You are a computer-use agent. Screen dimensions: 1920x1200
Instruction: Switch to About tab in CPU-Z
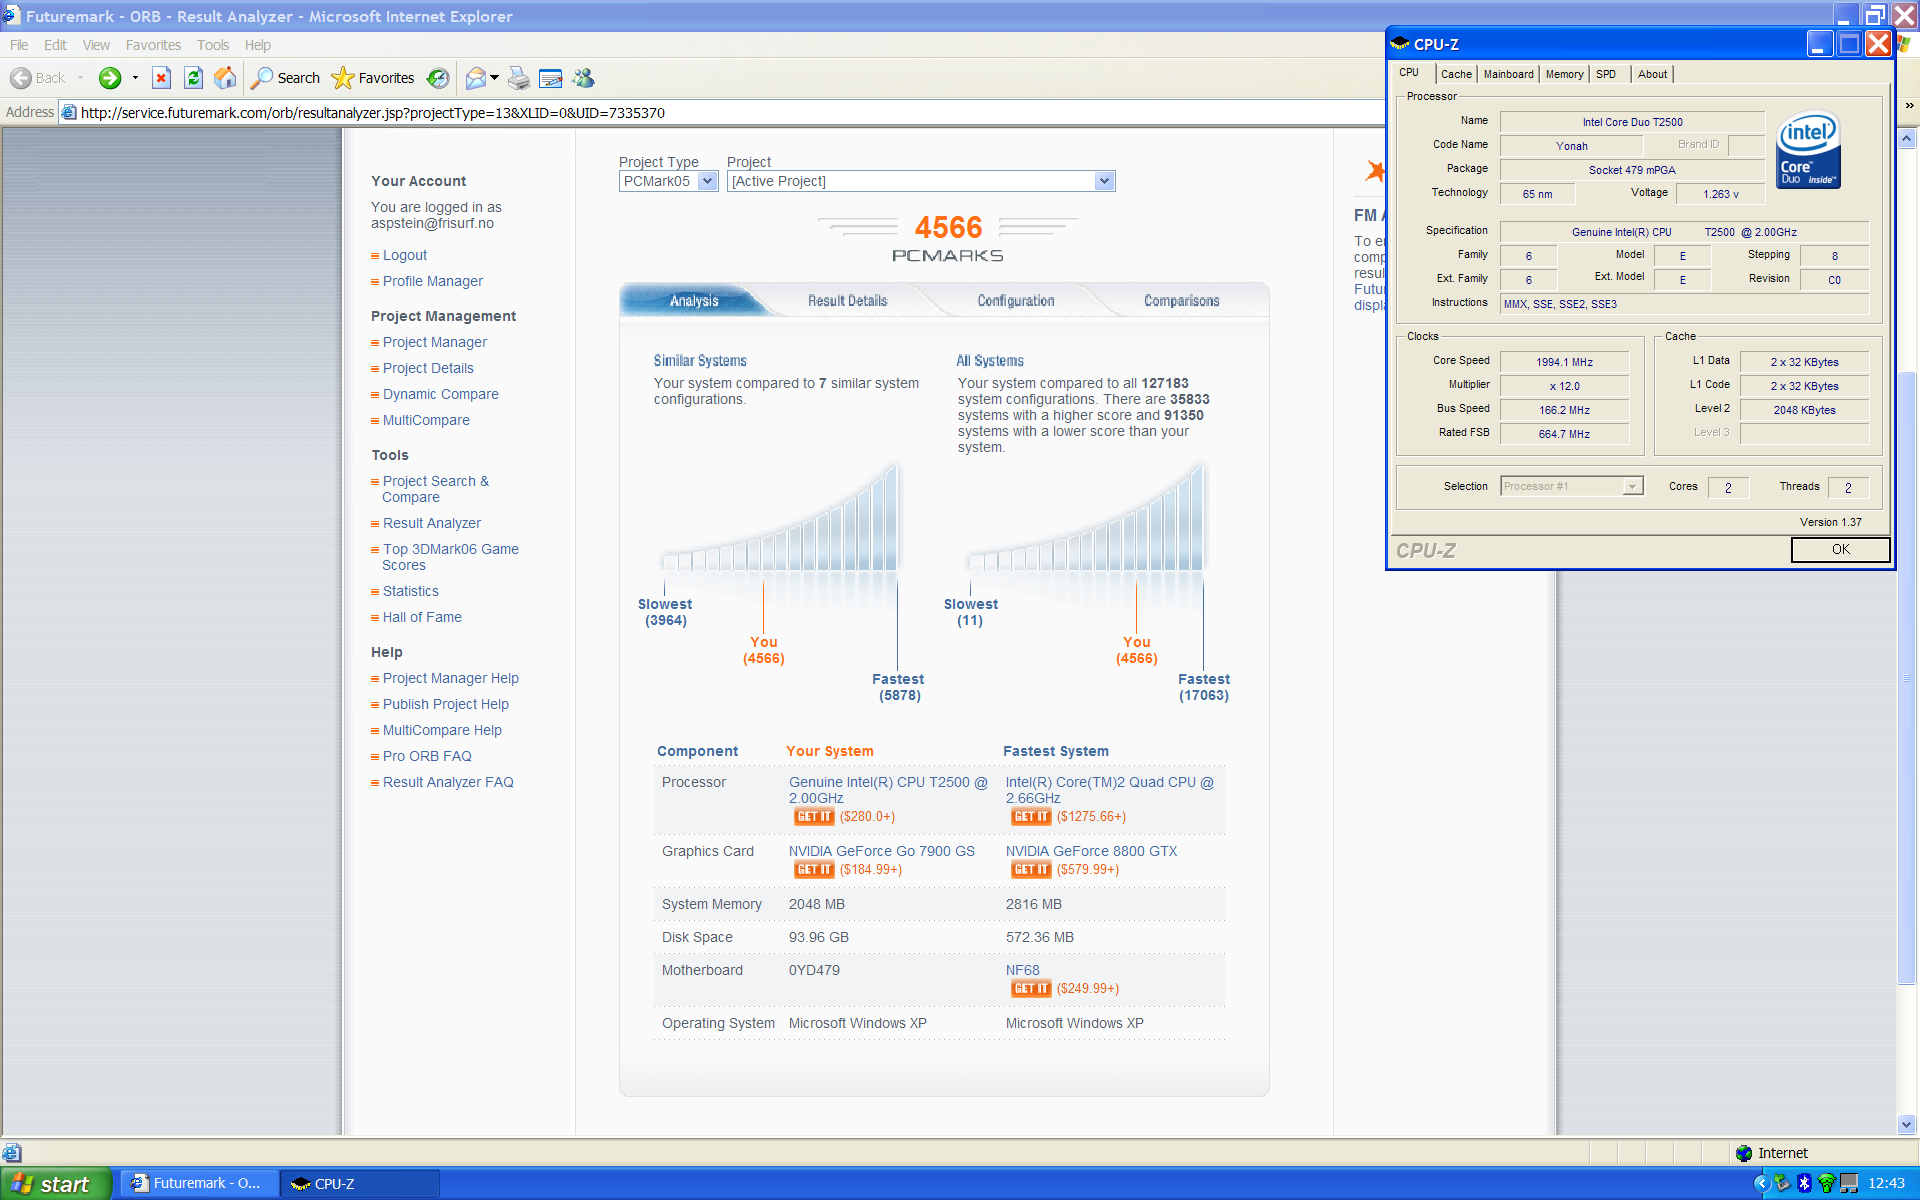(x=1652, y=74)
